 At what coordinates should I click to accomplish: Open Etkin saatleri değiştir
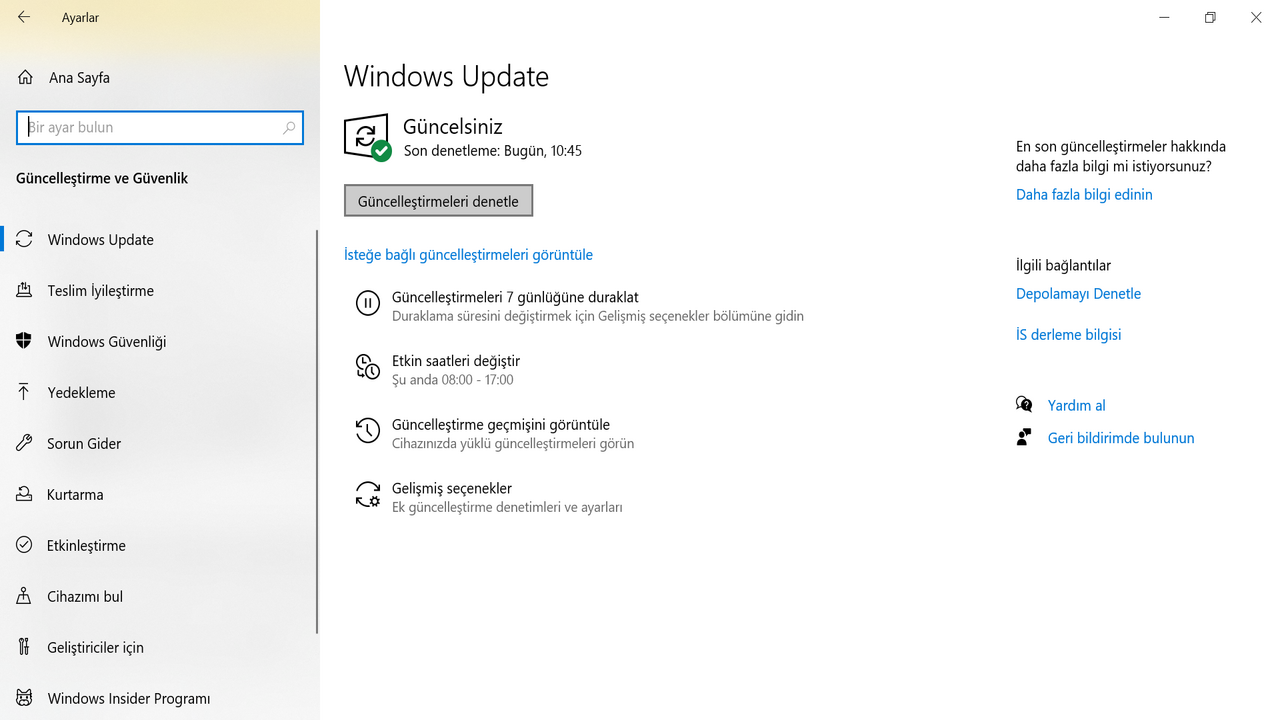440,370
